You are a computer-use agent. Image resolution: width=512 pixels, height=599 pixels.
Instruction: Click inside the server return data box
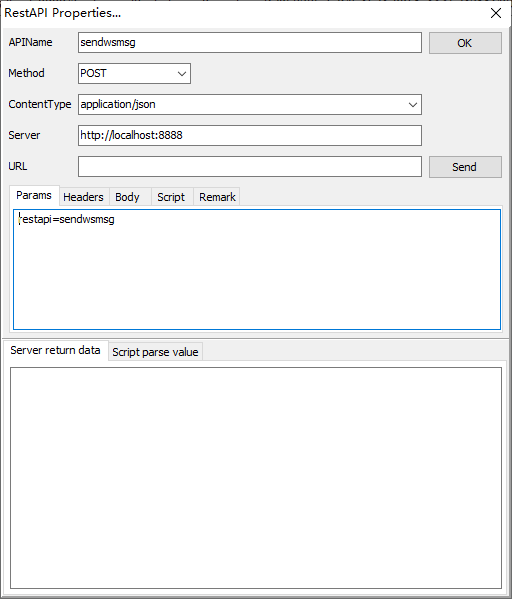click(x=256, y=478)
